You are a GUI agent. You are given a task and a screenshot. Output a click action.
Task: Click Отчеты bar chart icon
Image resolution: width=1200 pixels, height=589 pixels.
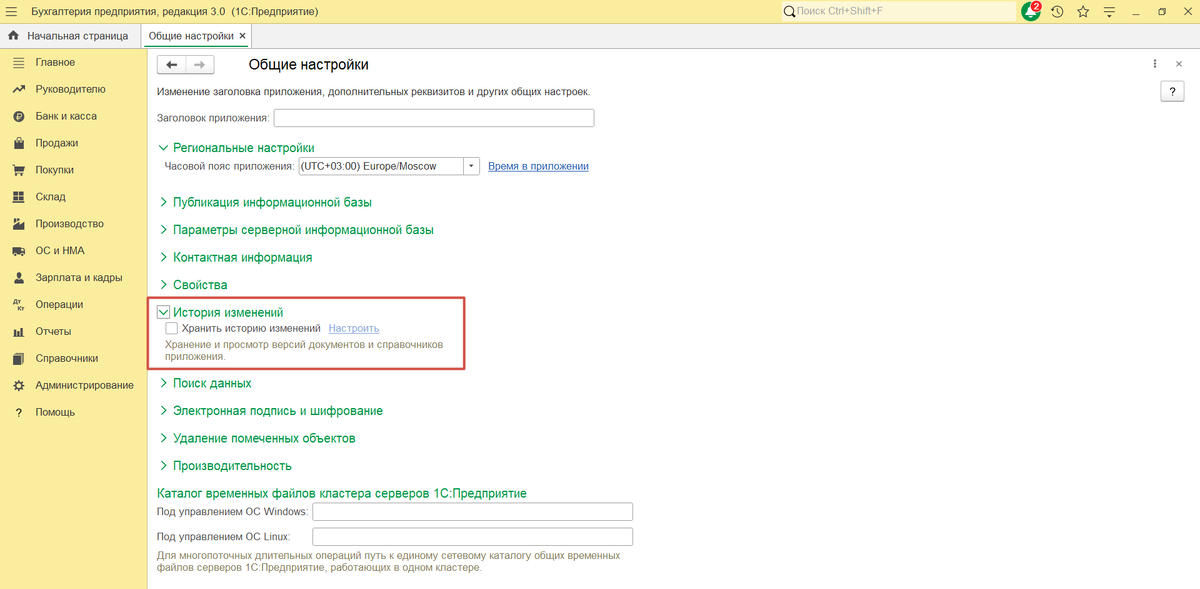pyautogui.click(x=18, y=332)
